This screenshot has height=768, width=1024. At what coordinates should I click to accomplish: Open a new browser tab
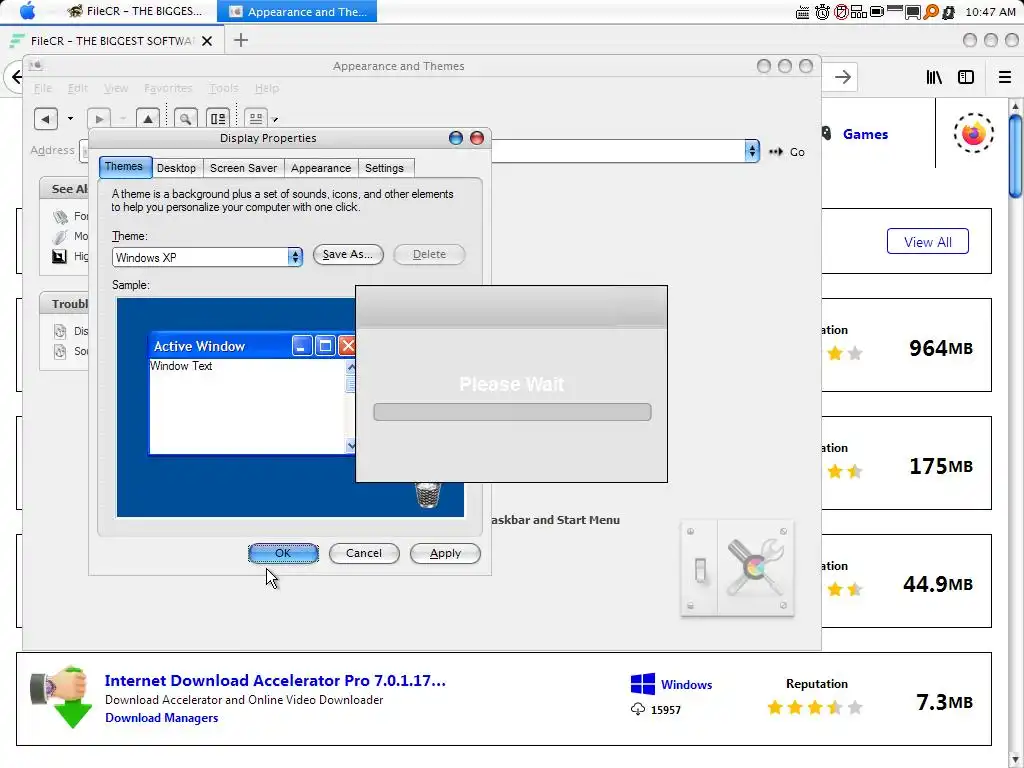(241, 40)
